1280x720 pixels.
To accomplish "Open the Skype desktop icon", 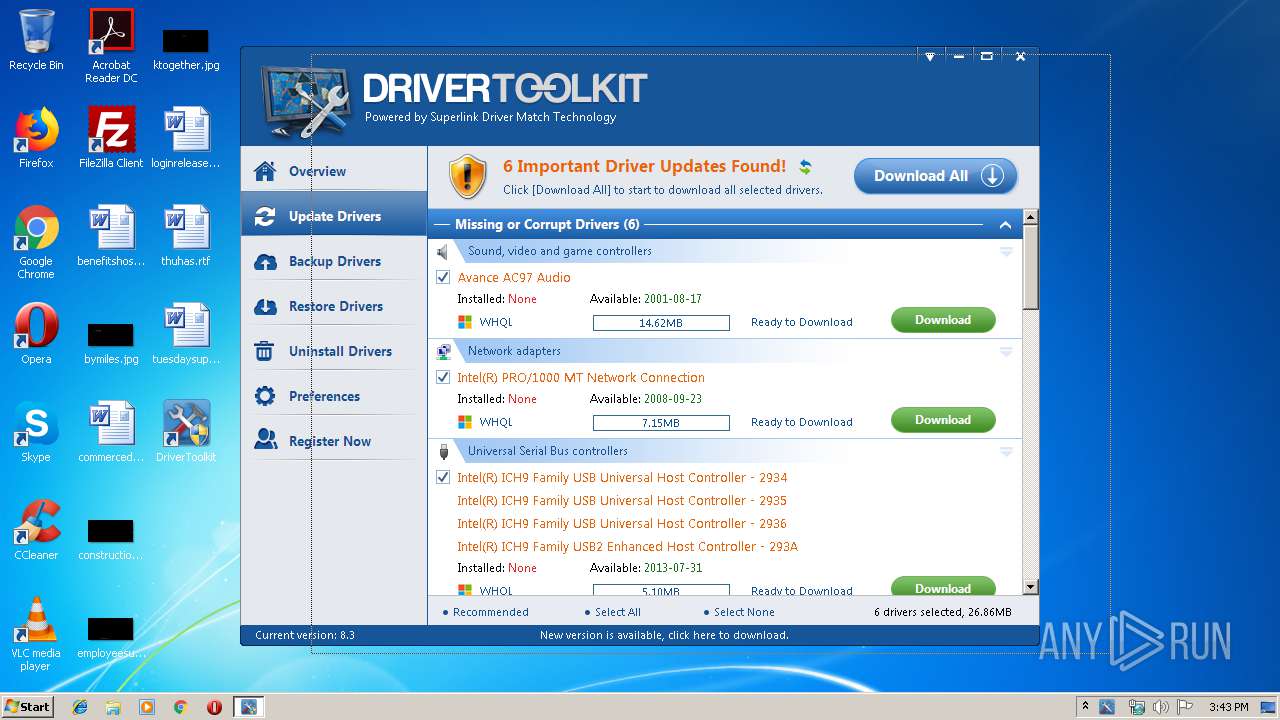I will (36, 432).
